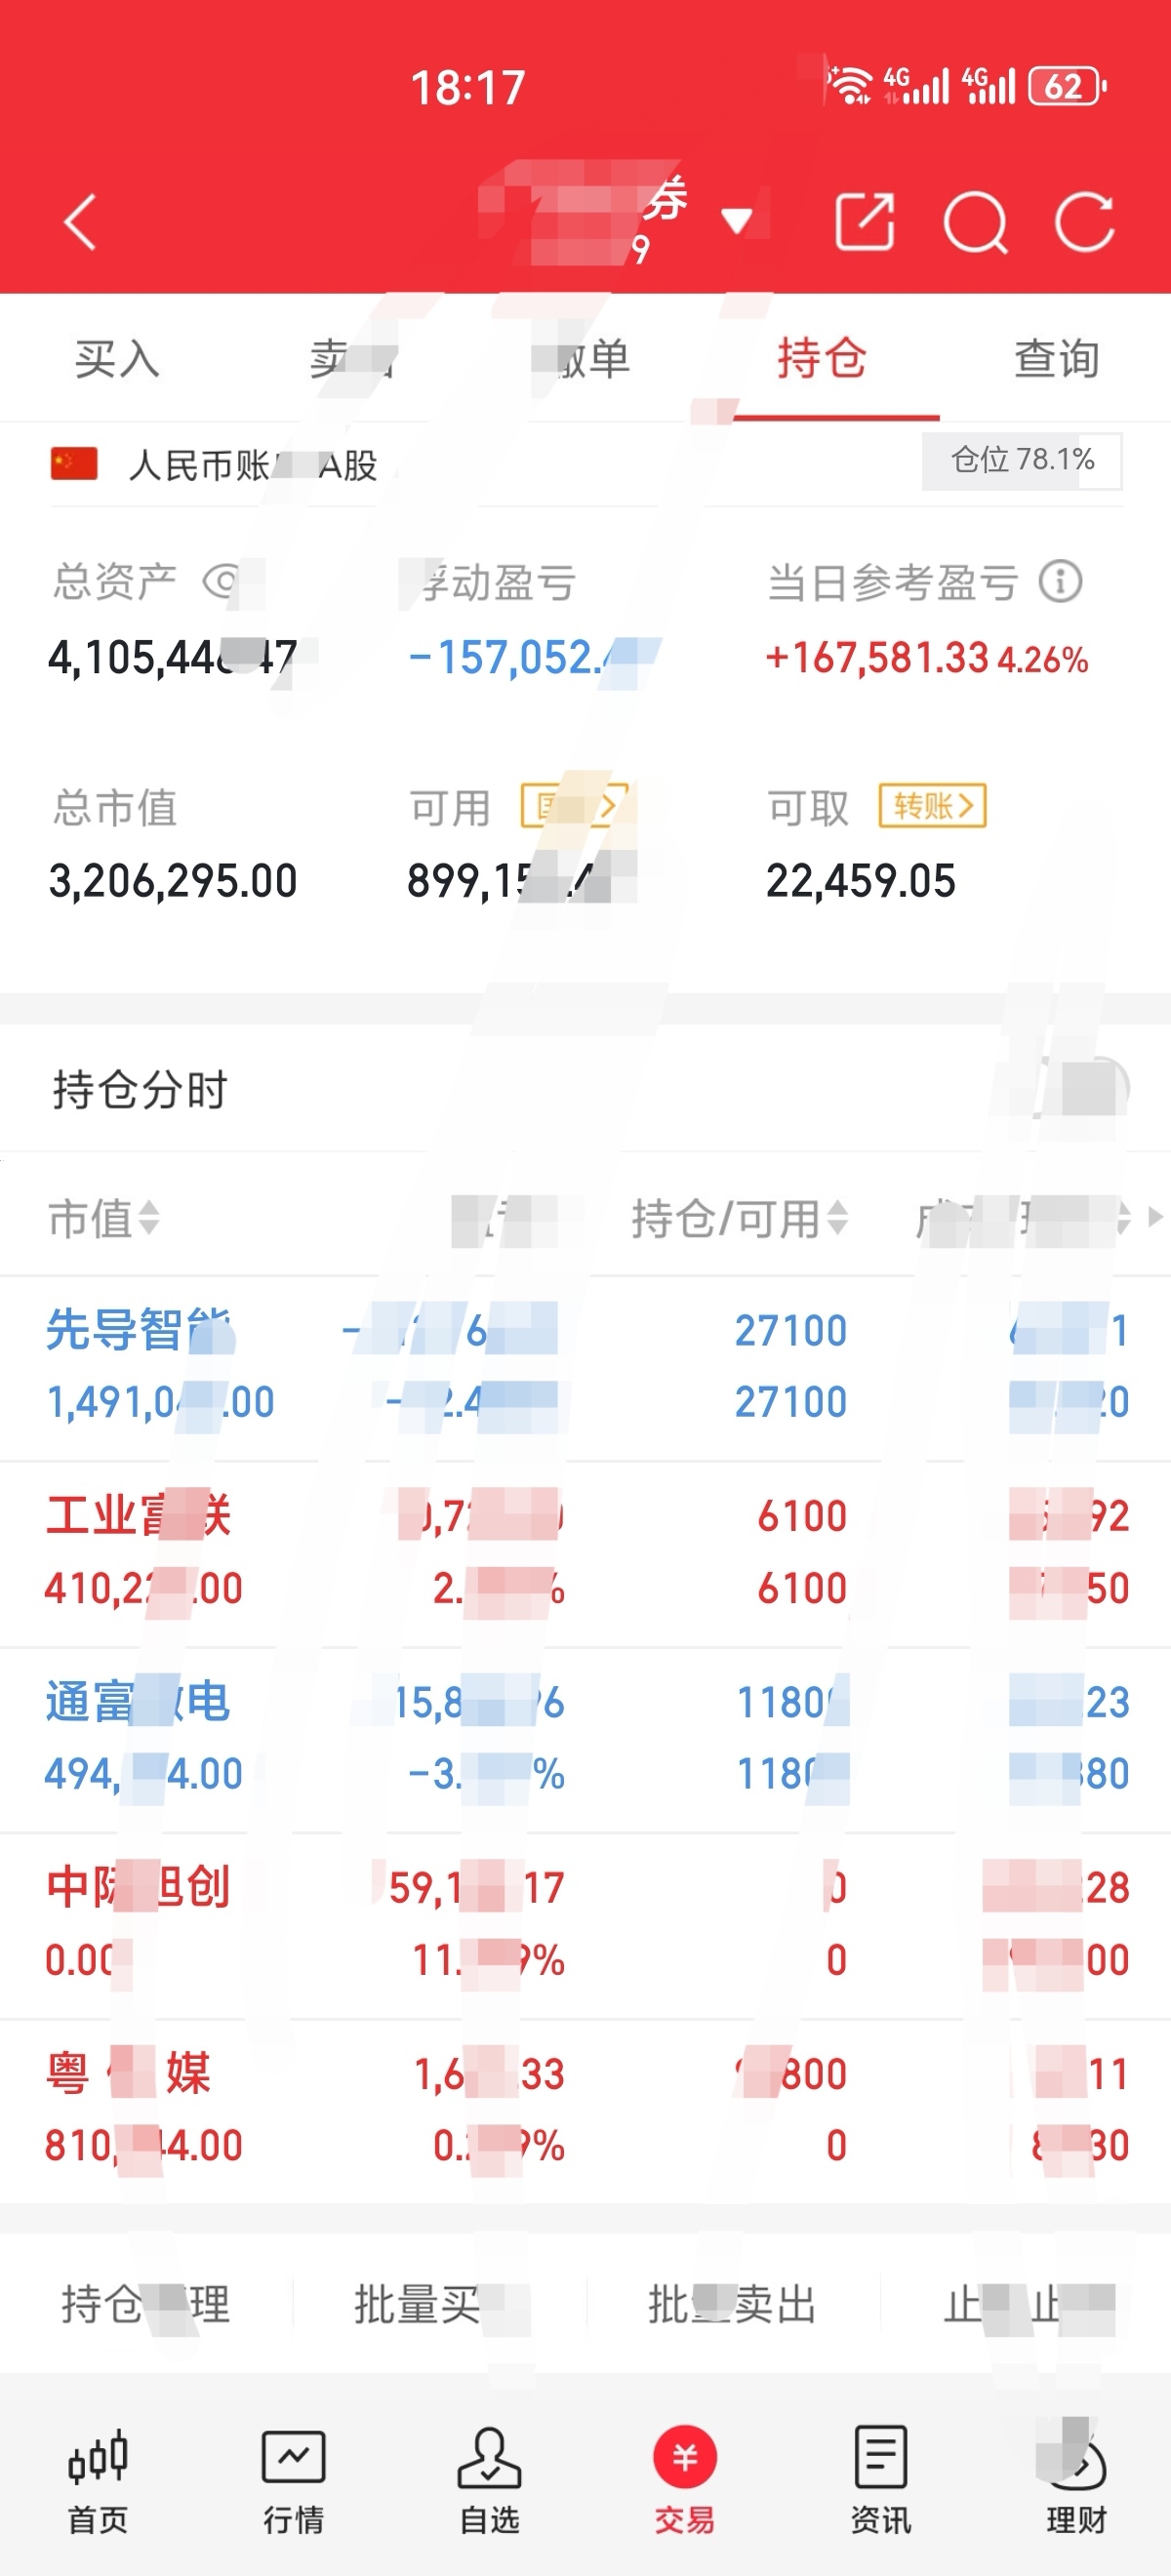Expand account selector dropdown arrow
The width and height of the screenshot is (1171, 2576).
point(737,221)
